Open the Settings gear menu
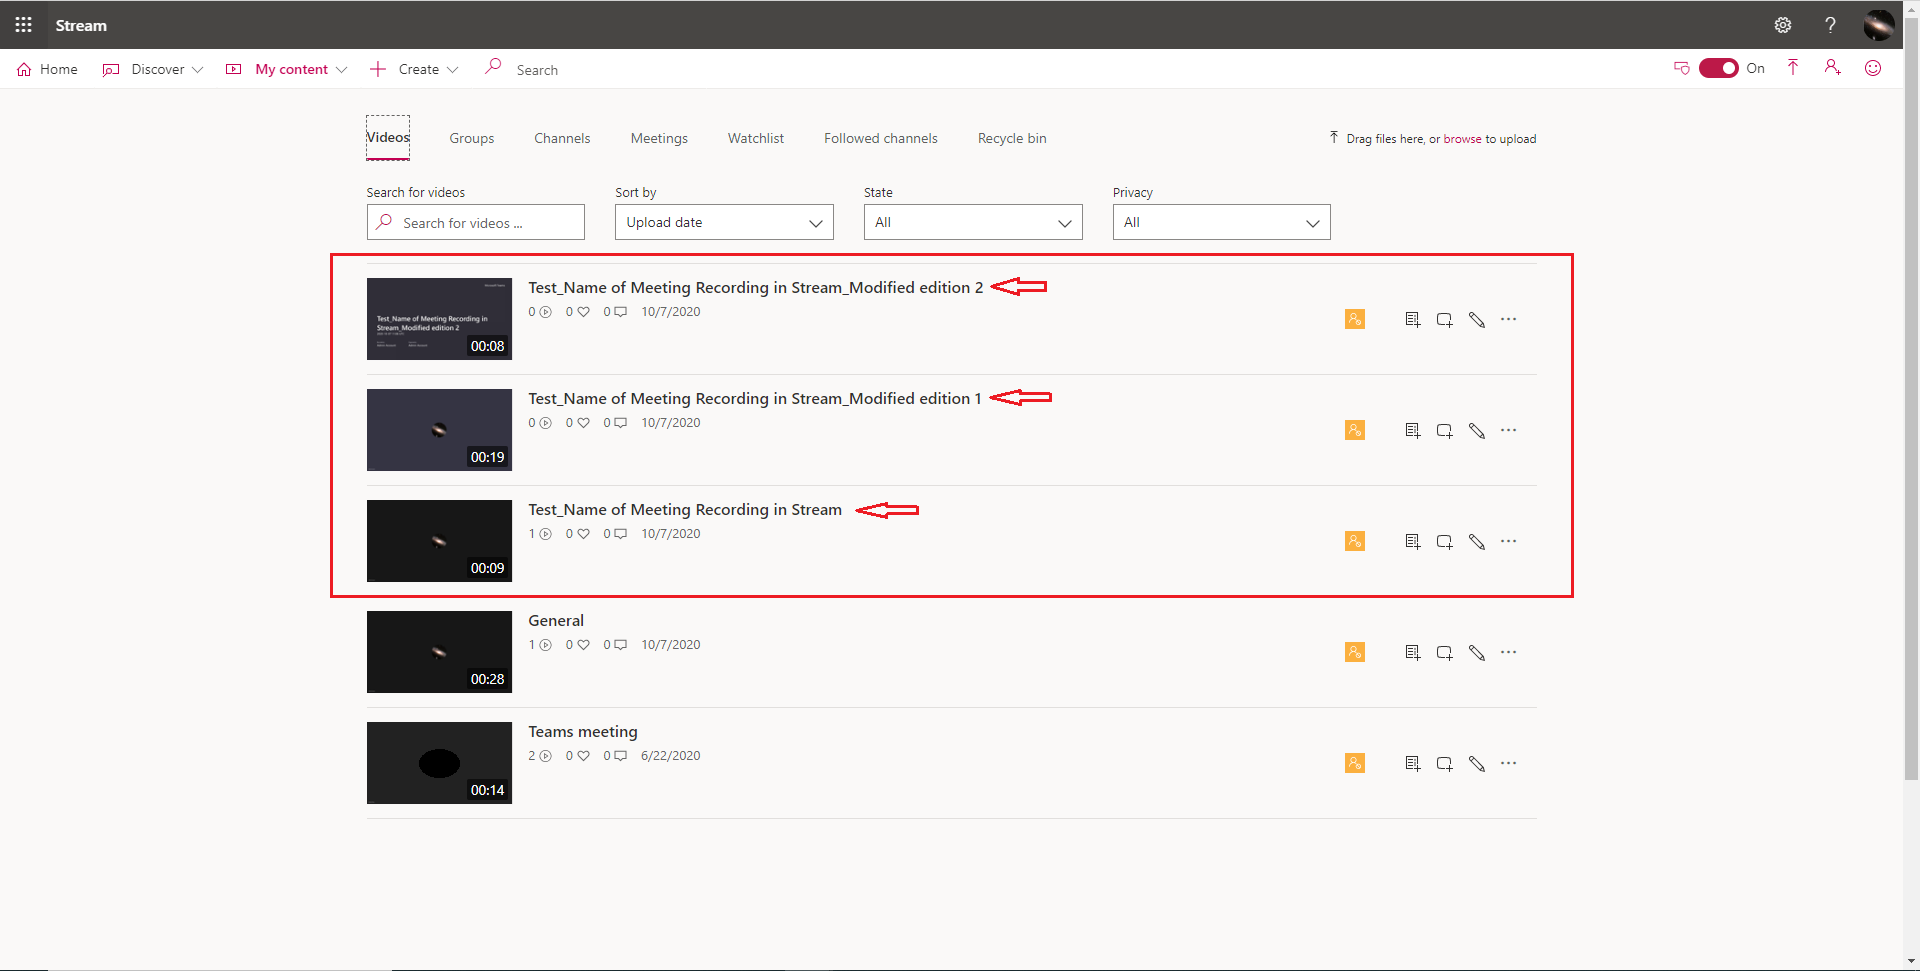This screenshot has height=971, width=1920. (1783, 25)
